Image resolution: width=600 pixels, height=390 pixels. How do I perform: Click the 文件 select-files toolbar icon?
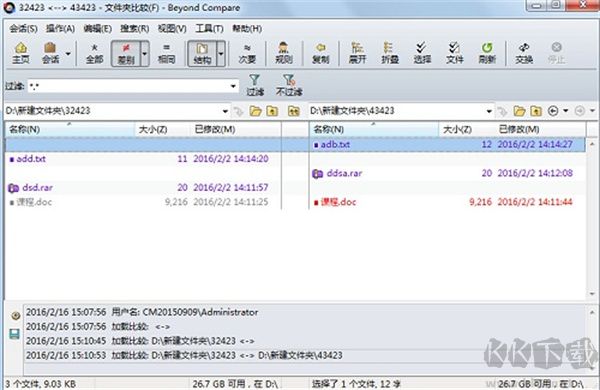click(454, 53)
